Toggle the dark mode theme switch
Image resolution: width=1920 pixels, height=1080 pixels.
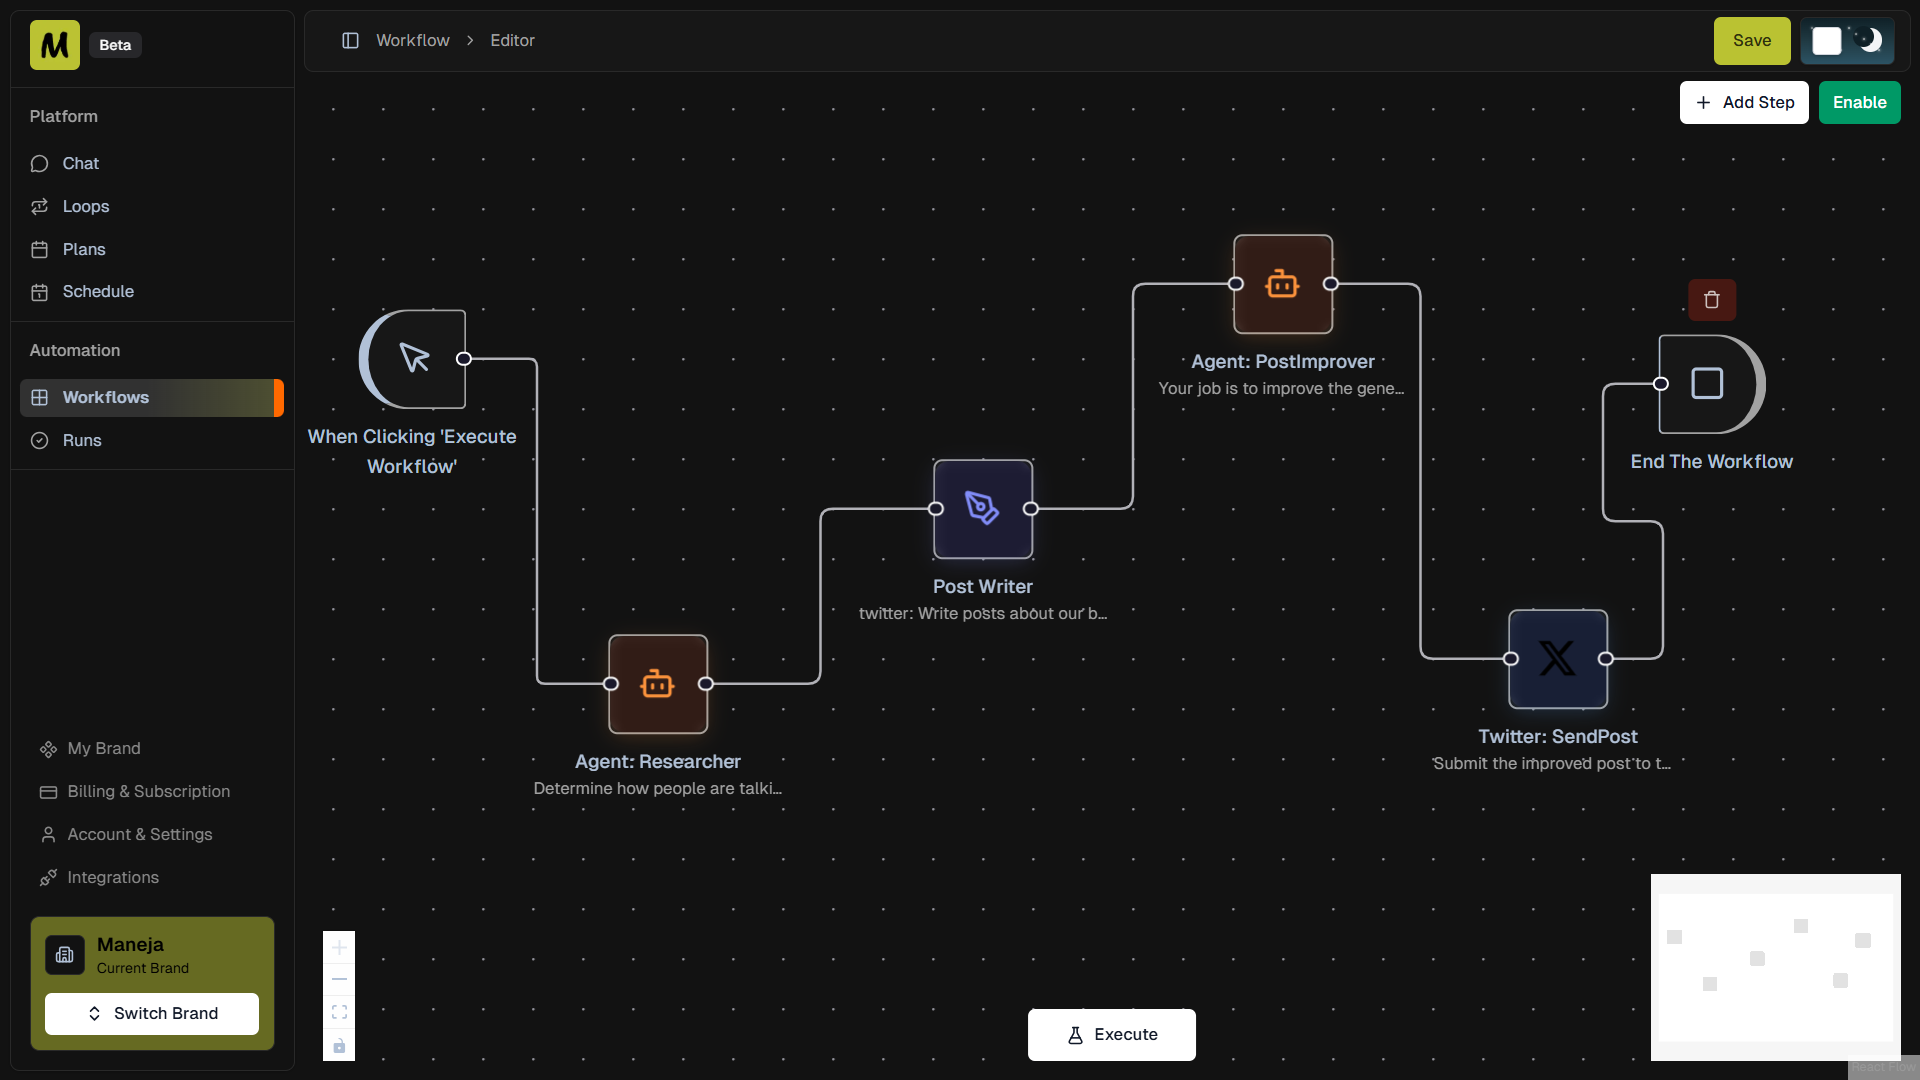[1847, 41]
